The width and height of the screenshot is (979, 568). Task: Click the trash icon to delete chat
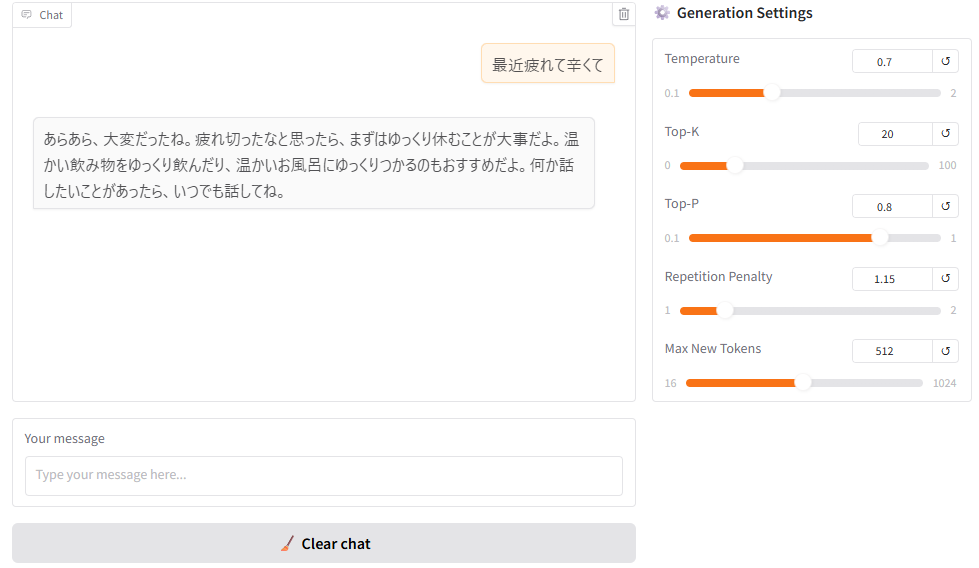[x=623, y=14]
